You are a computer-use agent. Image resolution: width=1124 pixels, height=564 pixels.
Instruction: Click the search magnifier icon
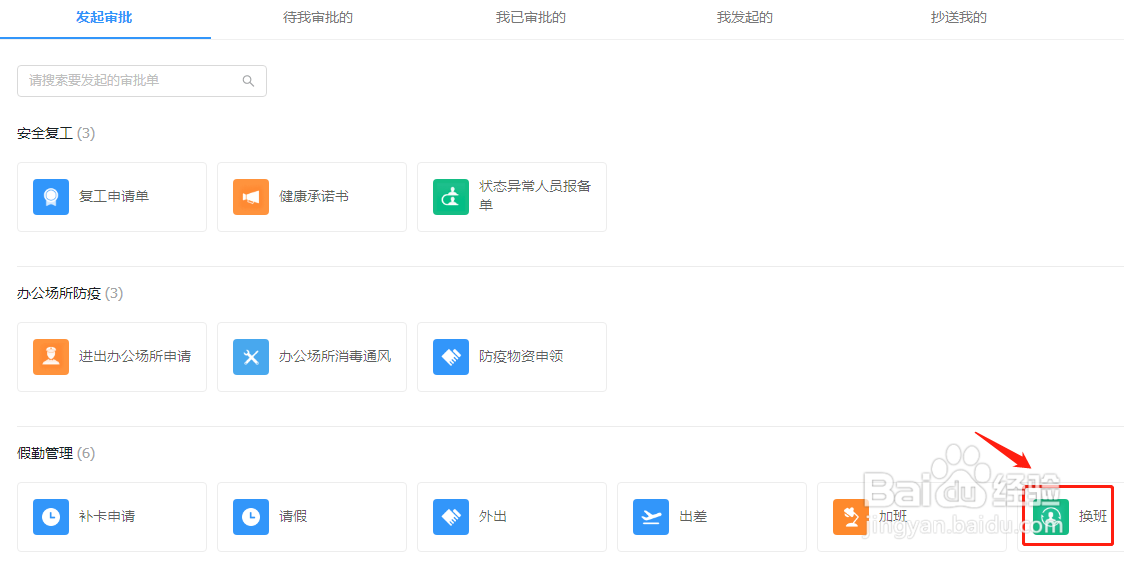(x=248, y=81)
